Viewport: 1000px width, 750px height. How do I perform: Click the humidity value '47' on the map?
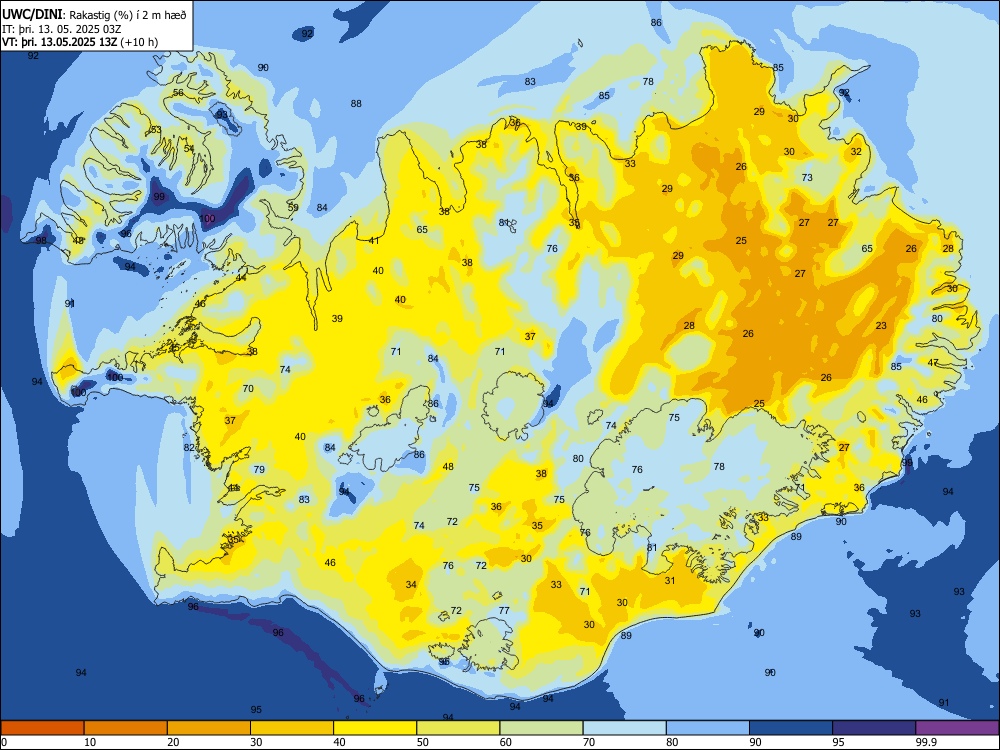point(933,362)
